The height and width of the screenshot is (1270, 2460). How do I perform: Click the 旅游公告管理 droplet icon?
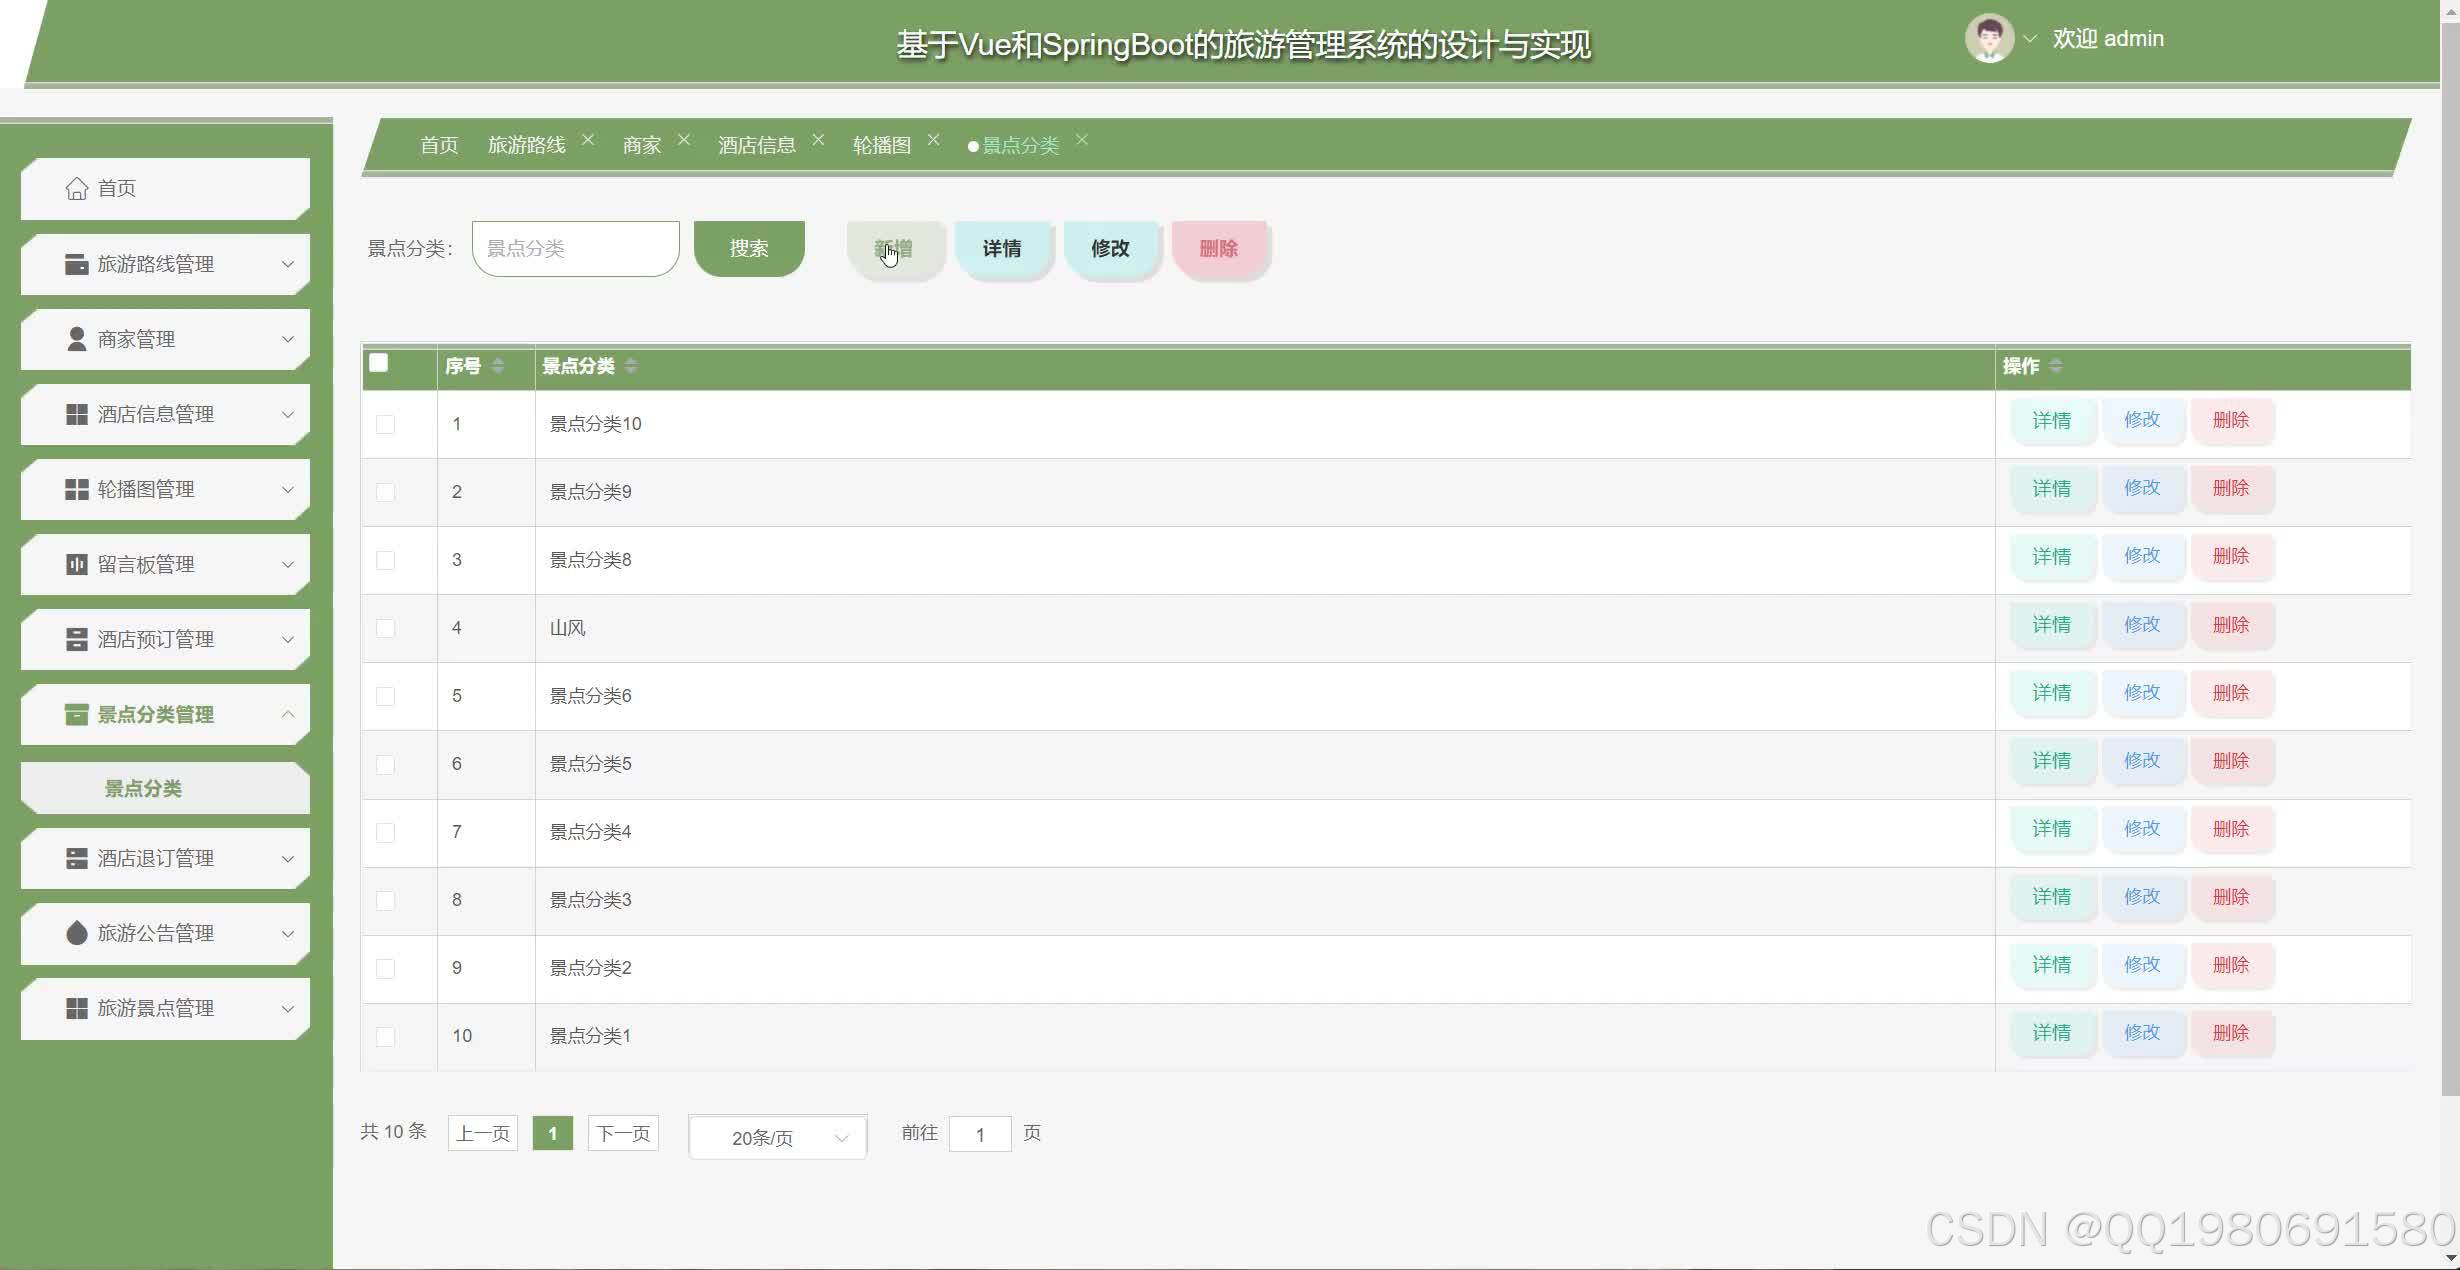[x=76, y=933]
